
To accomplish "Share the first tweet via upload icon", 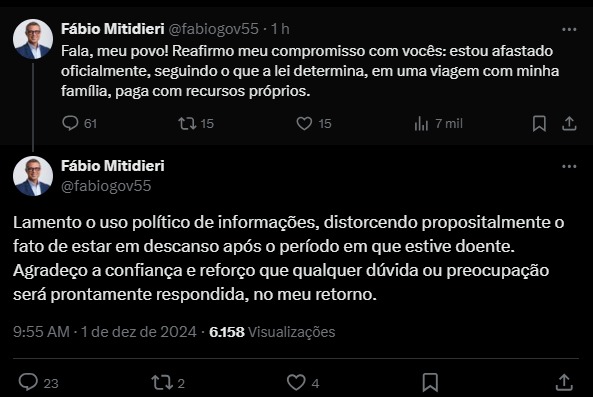I will (569, 123).
